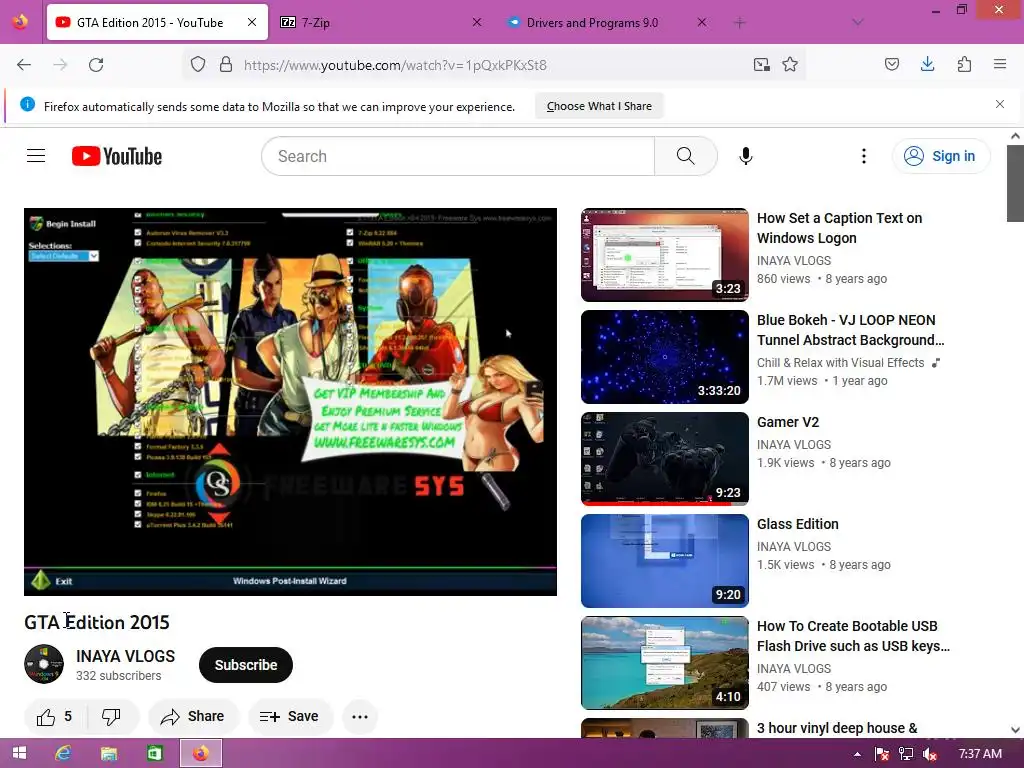Close the GTA Edition YouTube tab

252,22
